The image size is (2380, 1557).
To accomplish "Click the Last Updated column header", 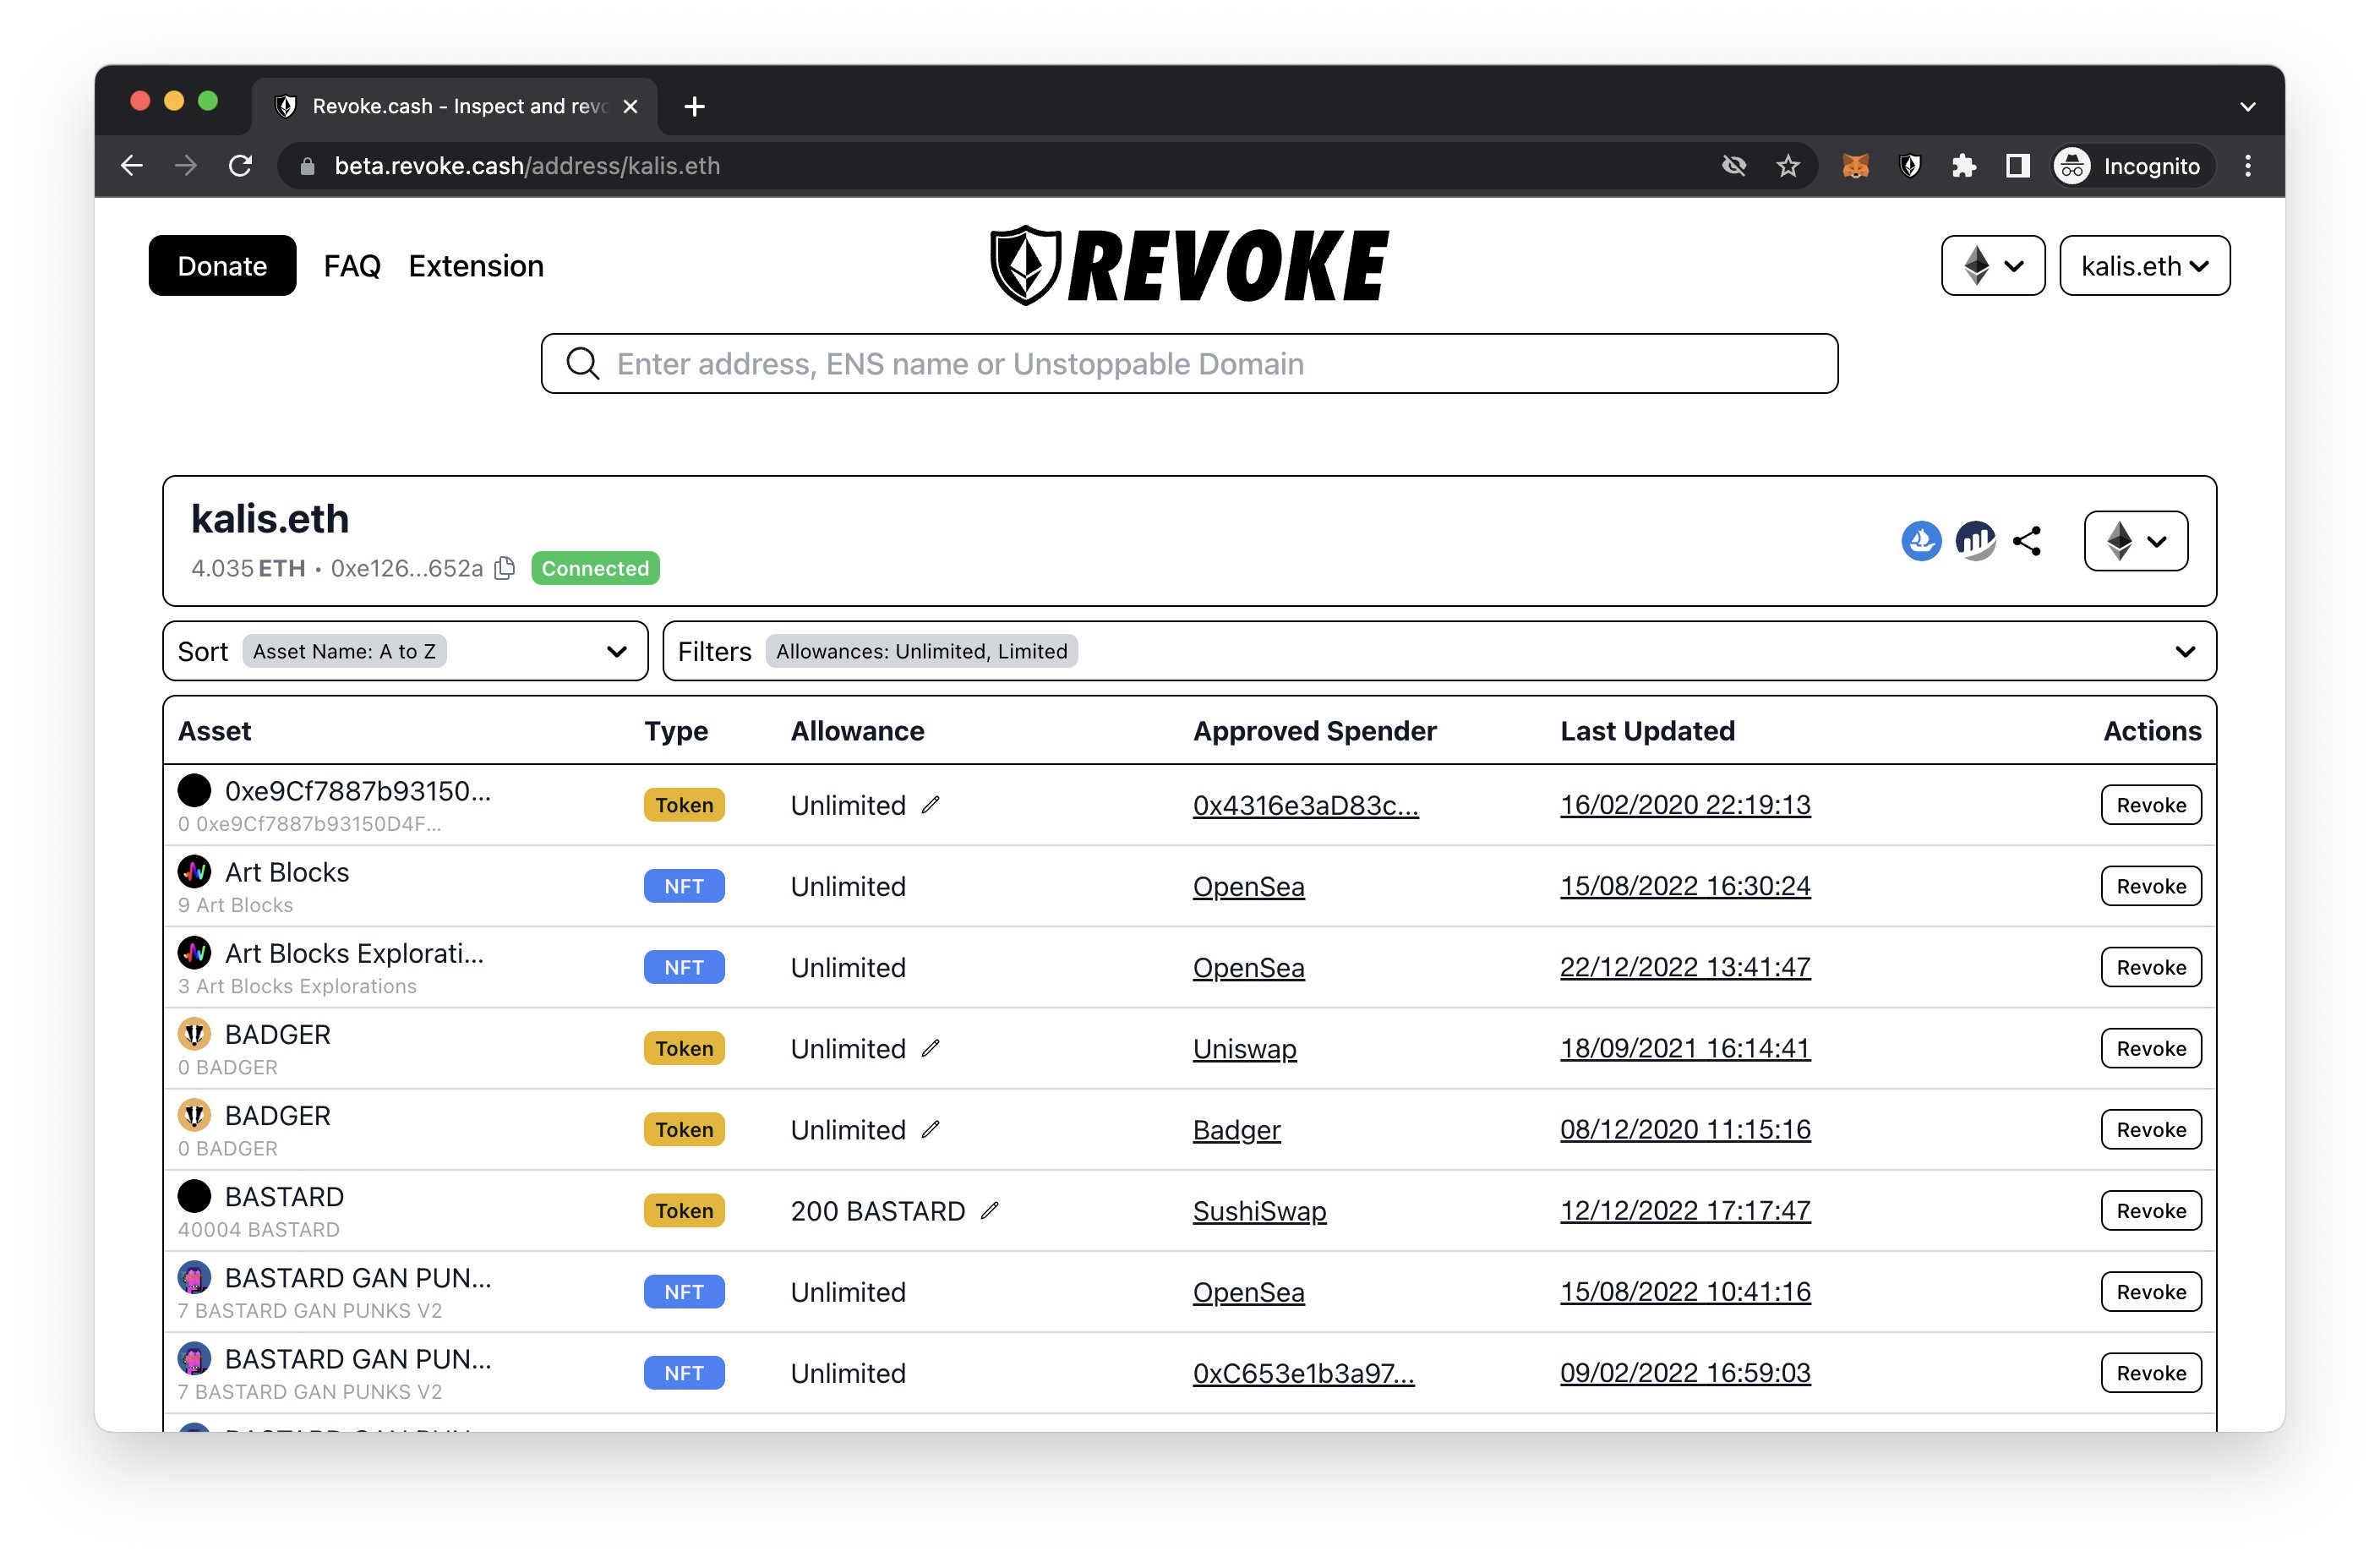I will [x=1647, y=731].
